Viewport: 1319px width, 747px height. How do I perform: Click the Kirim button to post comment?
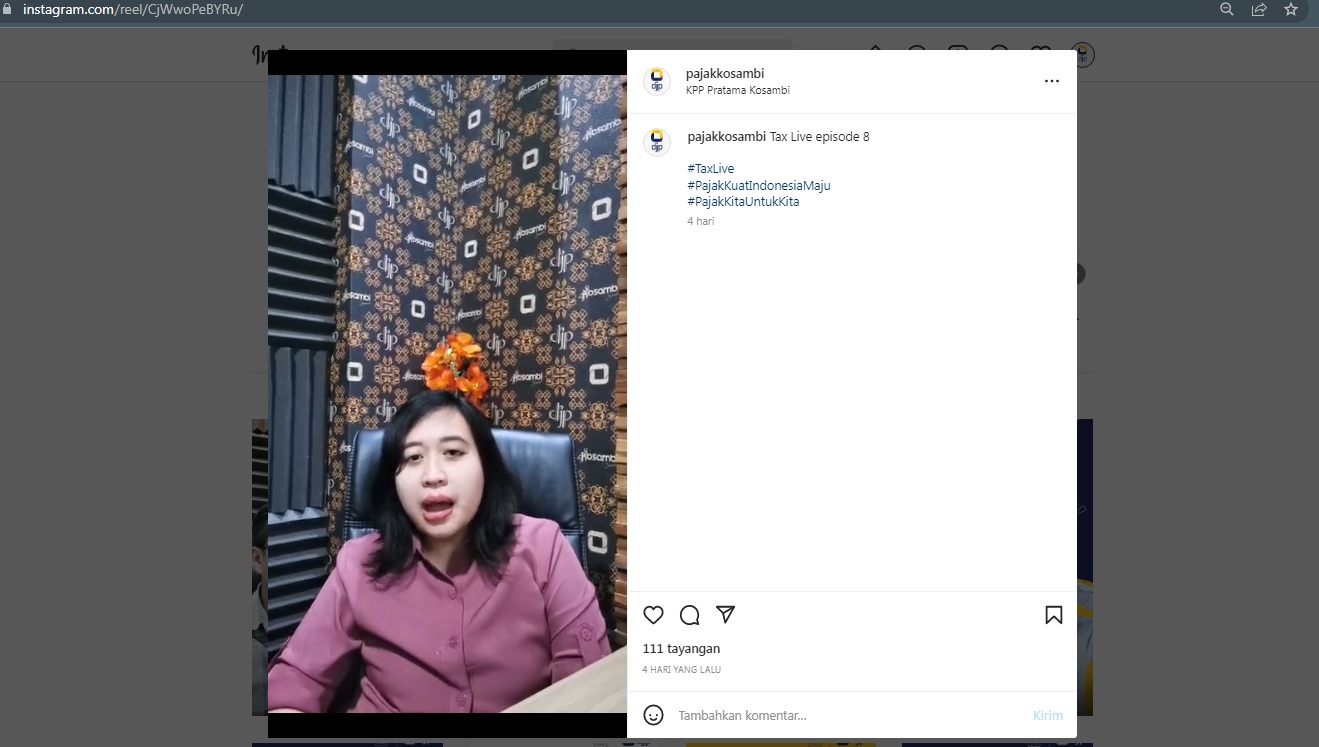pyautogui.click(x=1047, y=715)
